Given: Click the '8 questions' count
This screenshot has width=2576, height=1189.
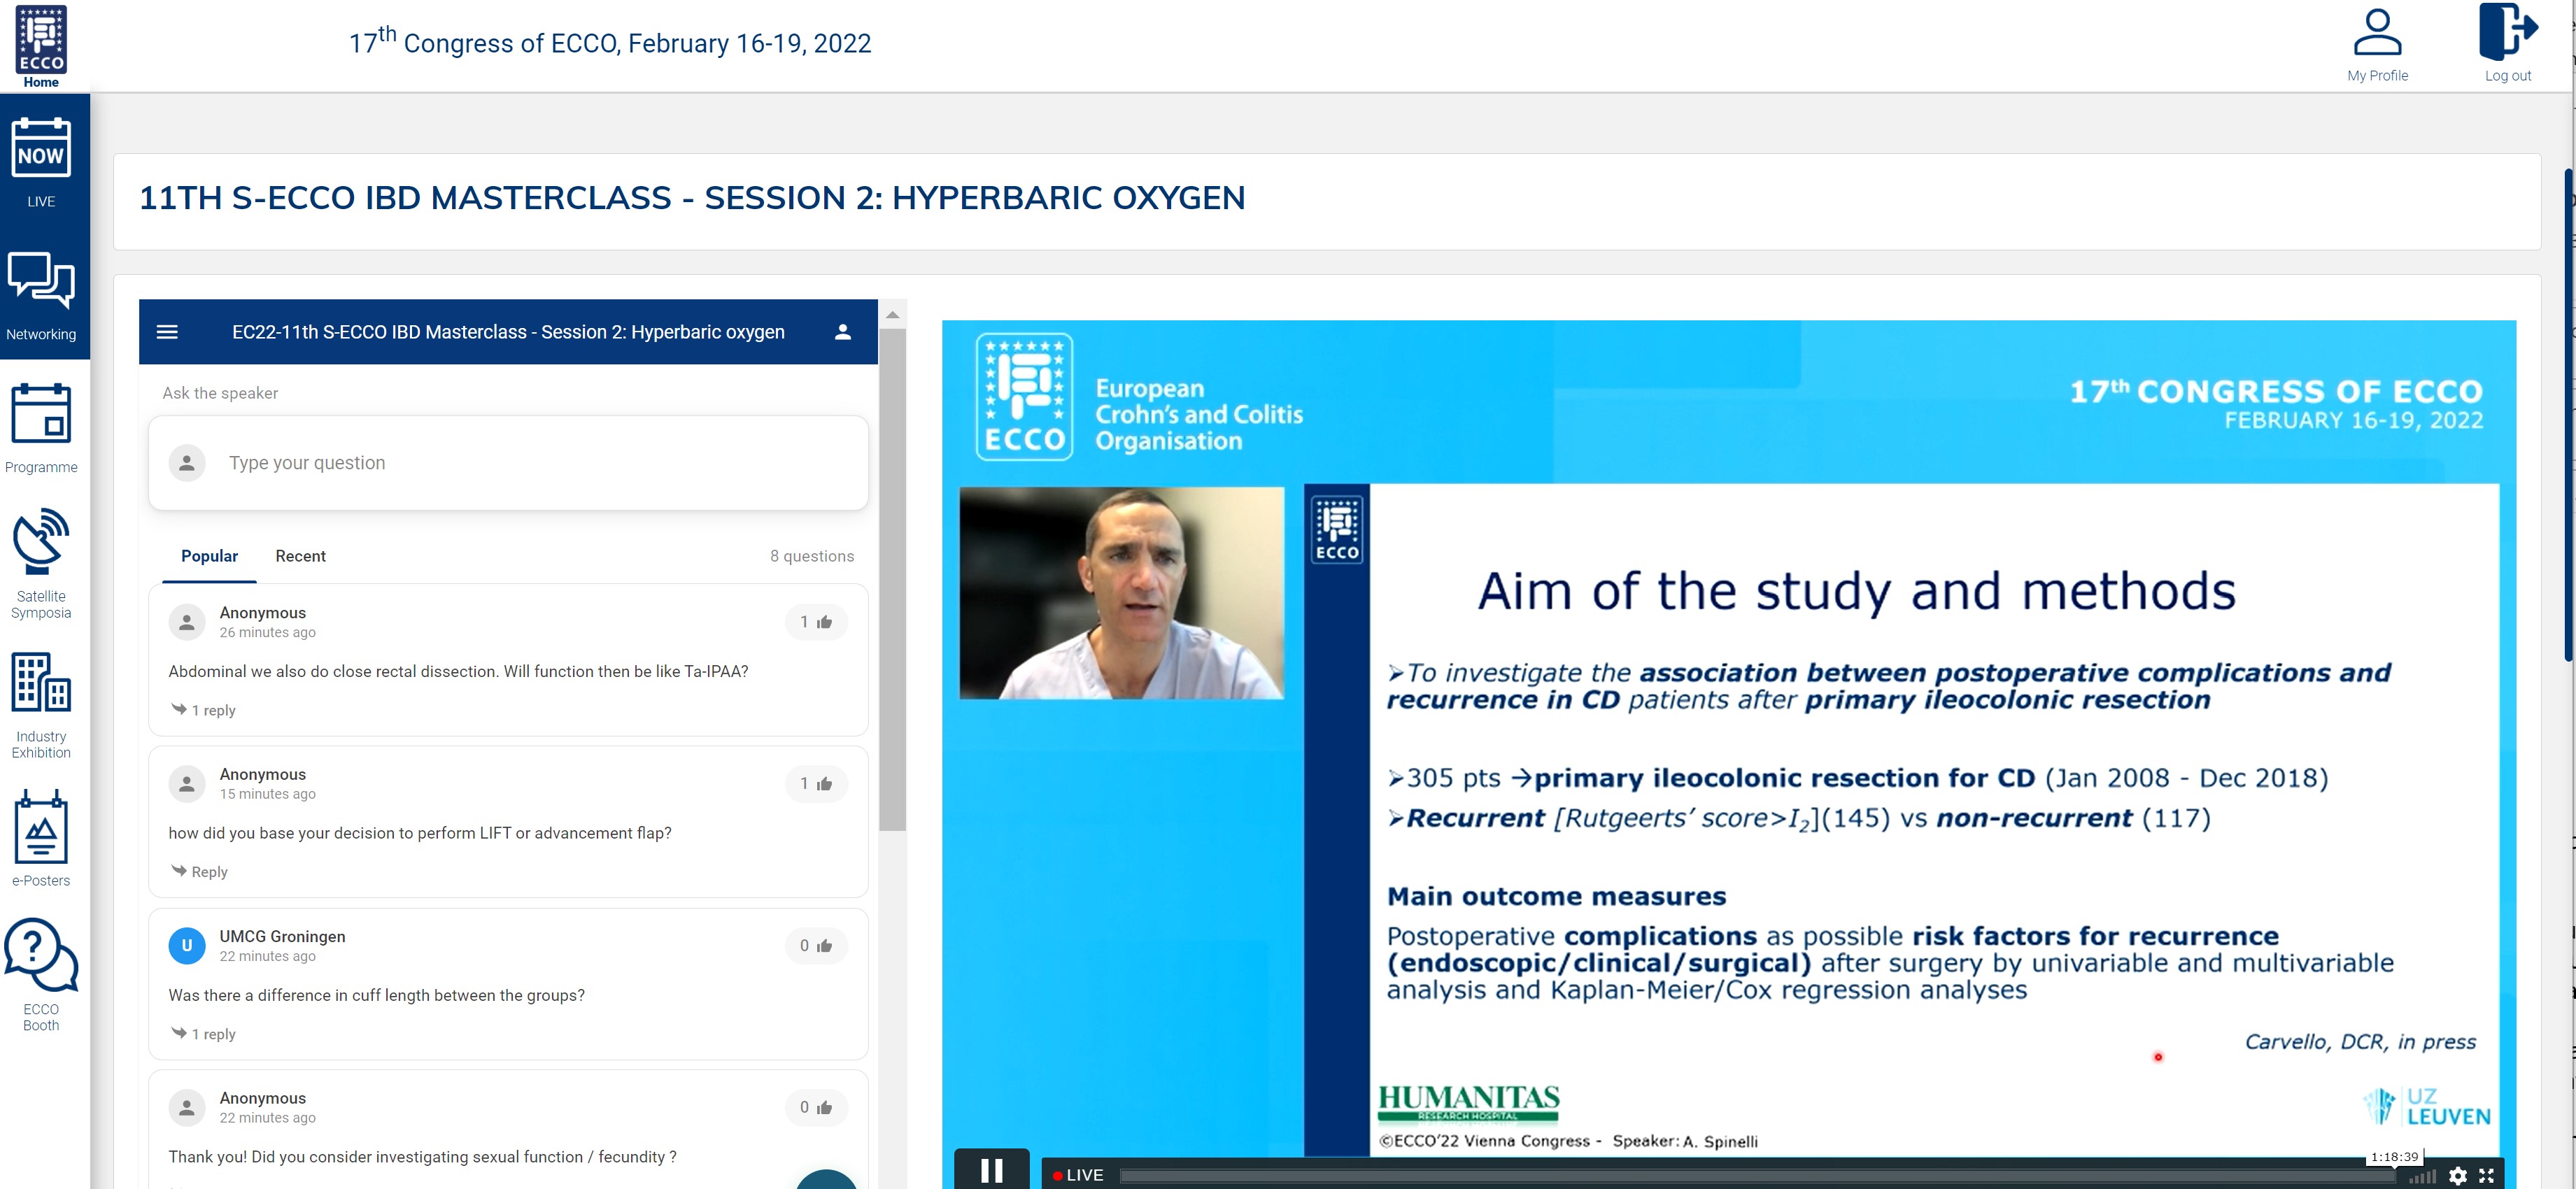Looking at the screenshot, I should pos(812,556).
